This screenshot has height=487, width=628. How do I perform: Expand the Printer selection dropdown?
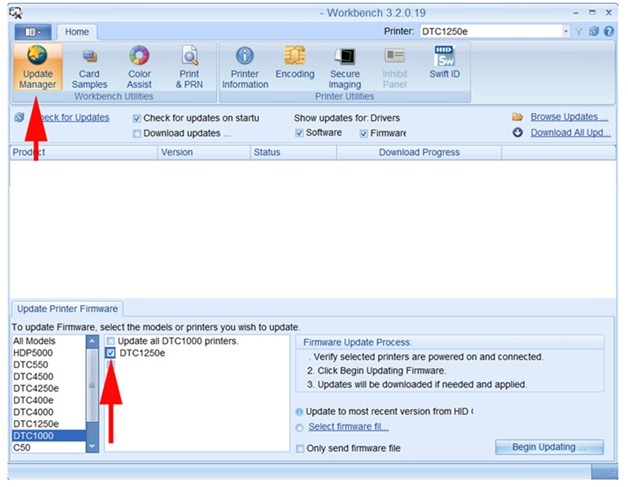566,31
